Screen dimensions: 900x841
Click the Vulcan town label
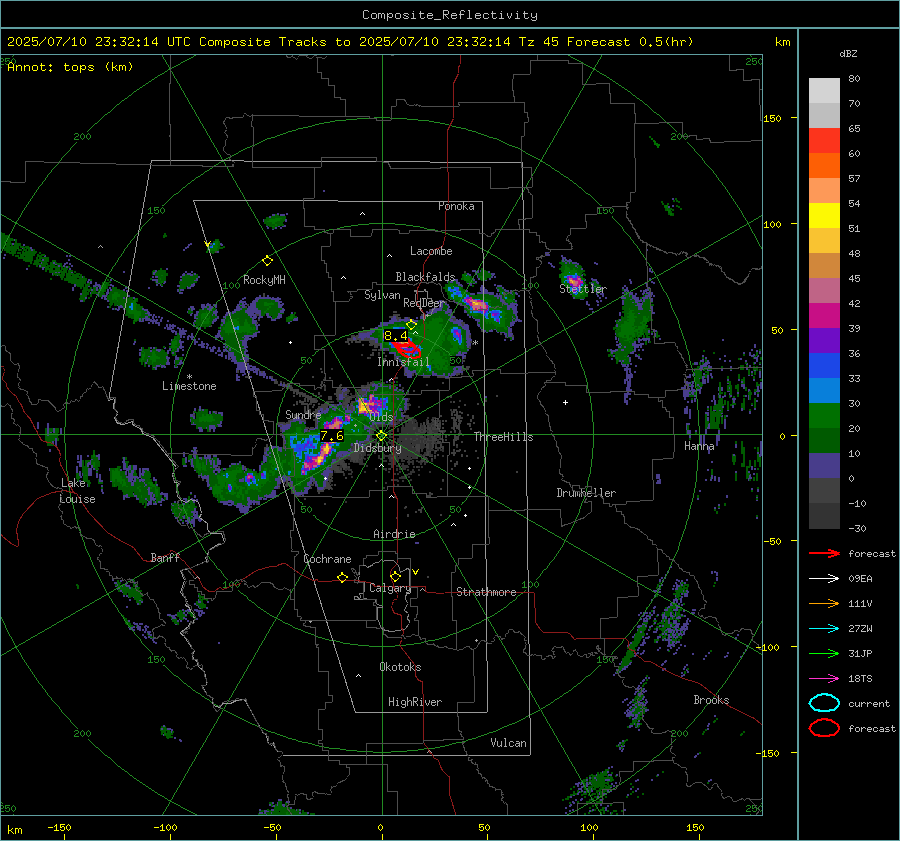[x=509, y=743]
